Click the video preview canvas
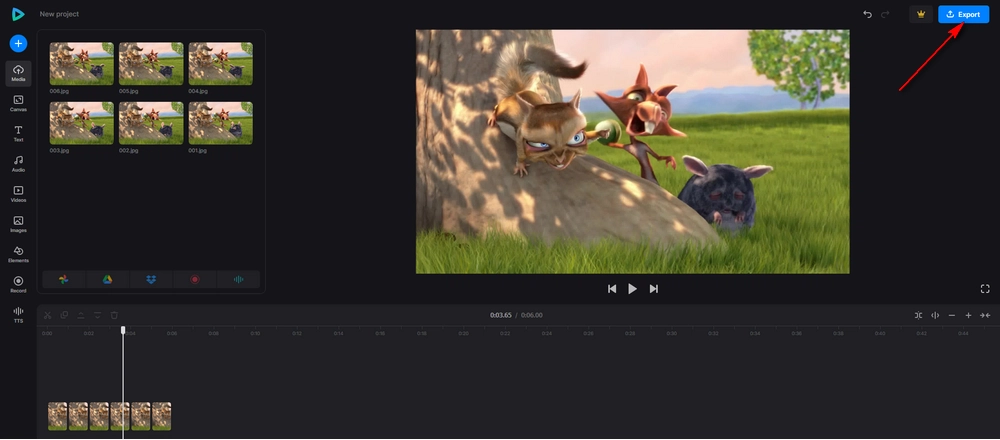The image size is (1000, 440). click(632, 152)
